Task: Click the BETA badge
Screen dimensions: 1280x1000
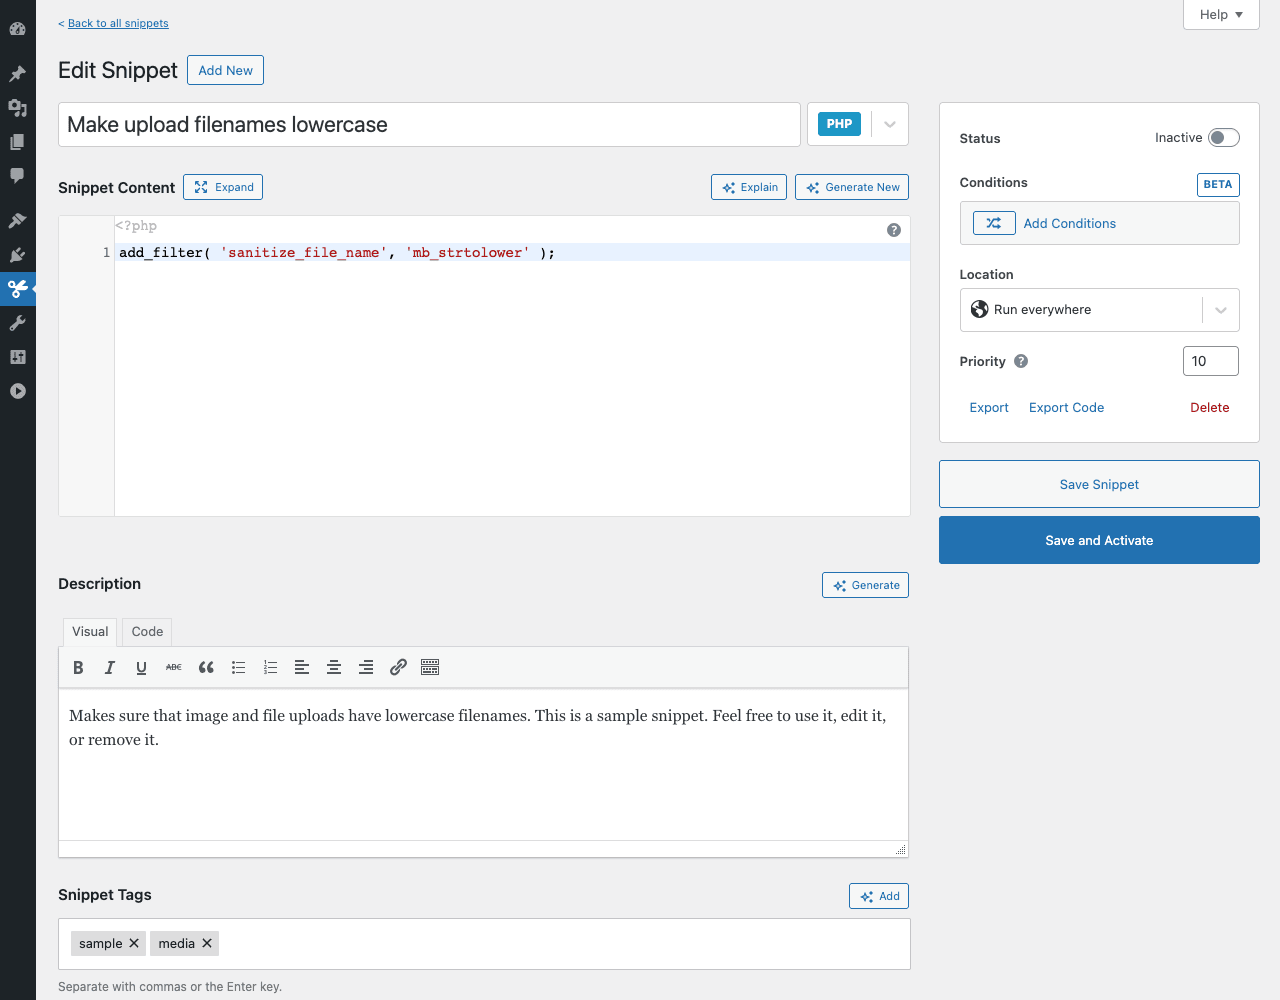Action: click(x=1218, y=184)
